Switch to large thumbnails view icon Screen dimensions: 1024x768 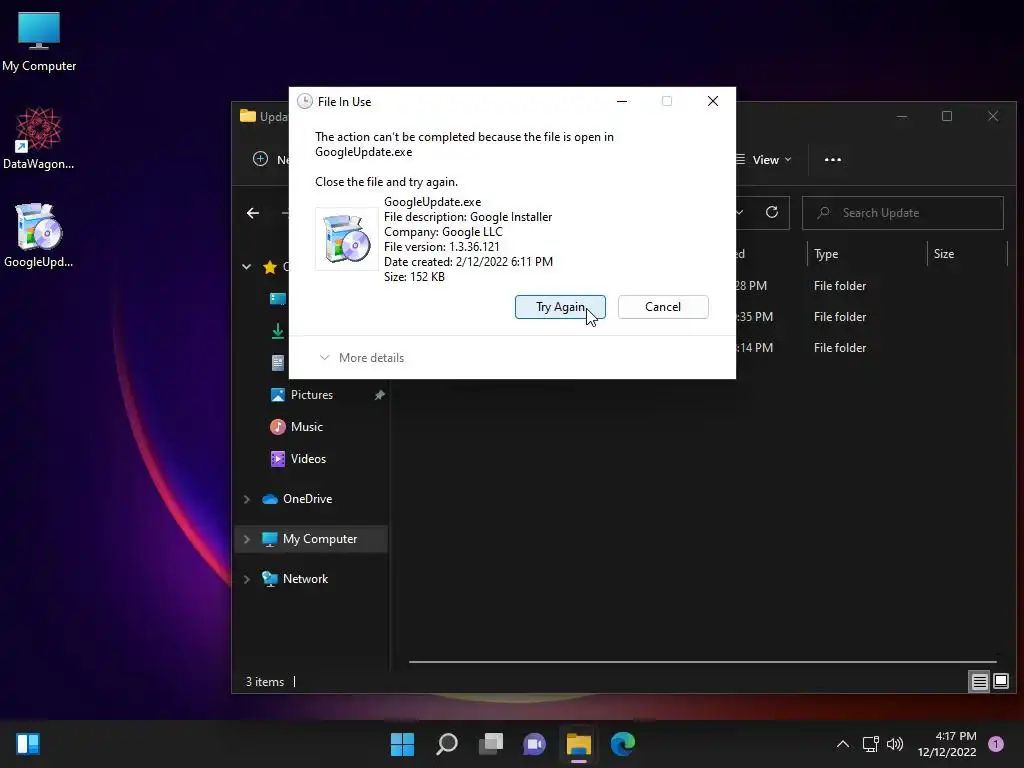(1000, 682)
